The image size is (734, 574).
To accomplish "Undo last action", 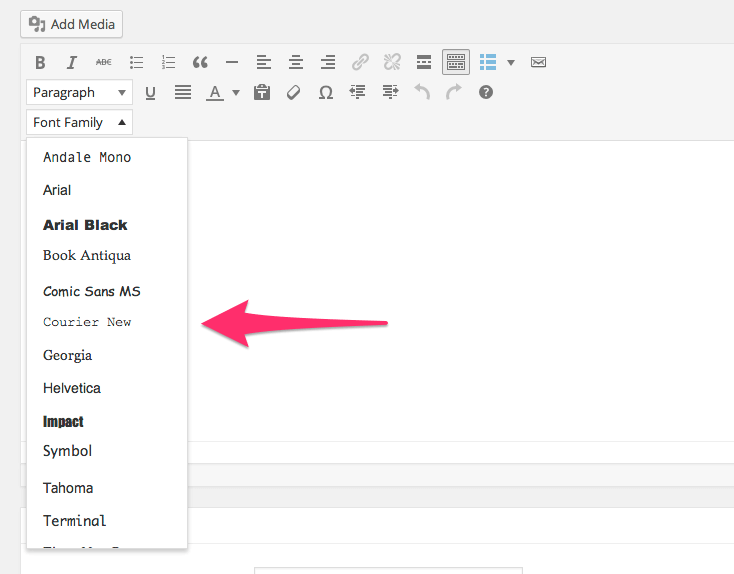I will (422, 92).
